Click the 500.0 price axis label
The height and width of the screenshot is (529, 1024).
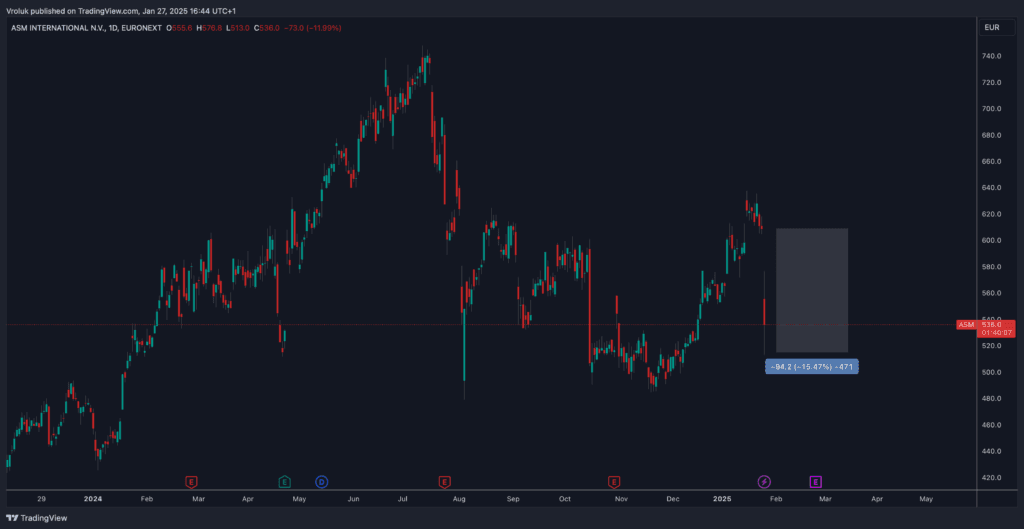click(992, 372)
